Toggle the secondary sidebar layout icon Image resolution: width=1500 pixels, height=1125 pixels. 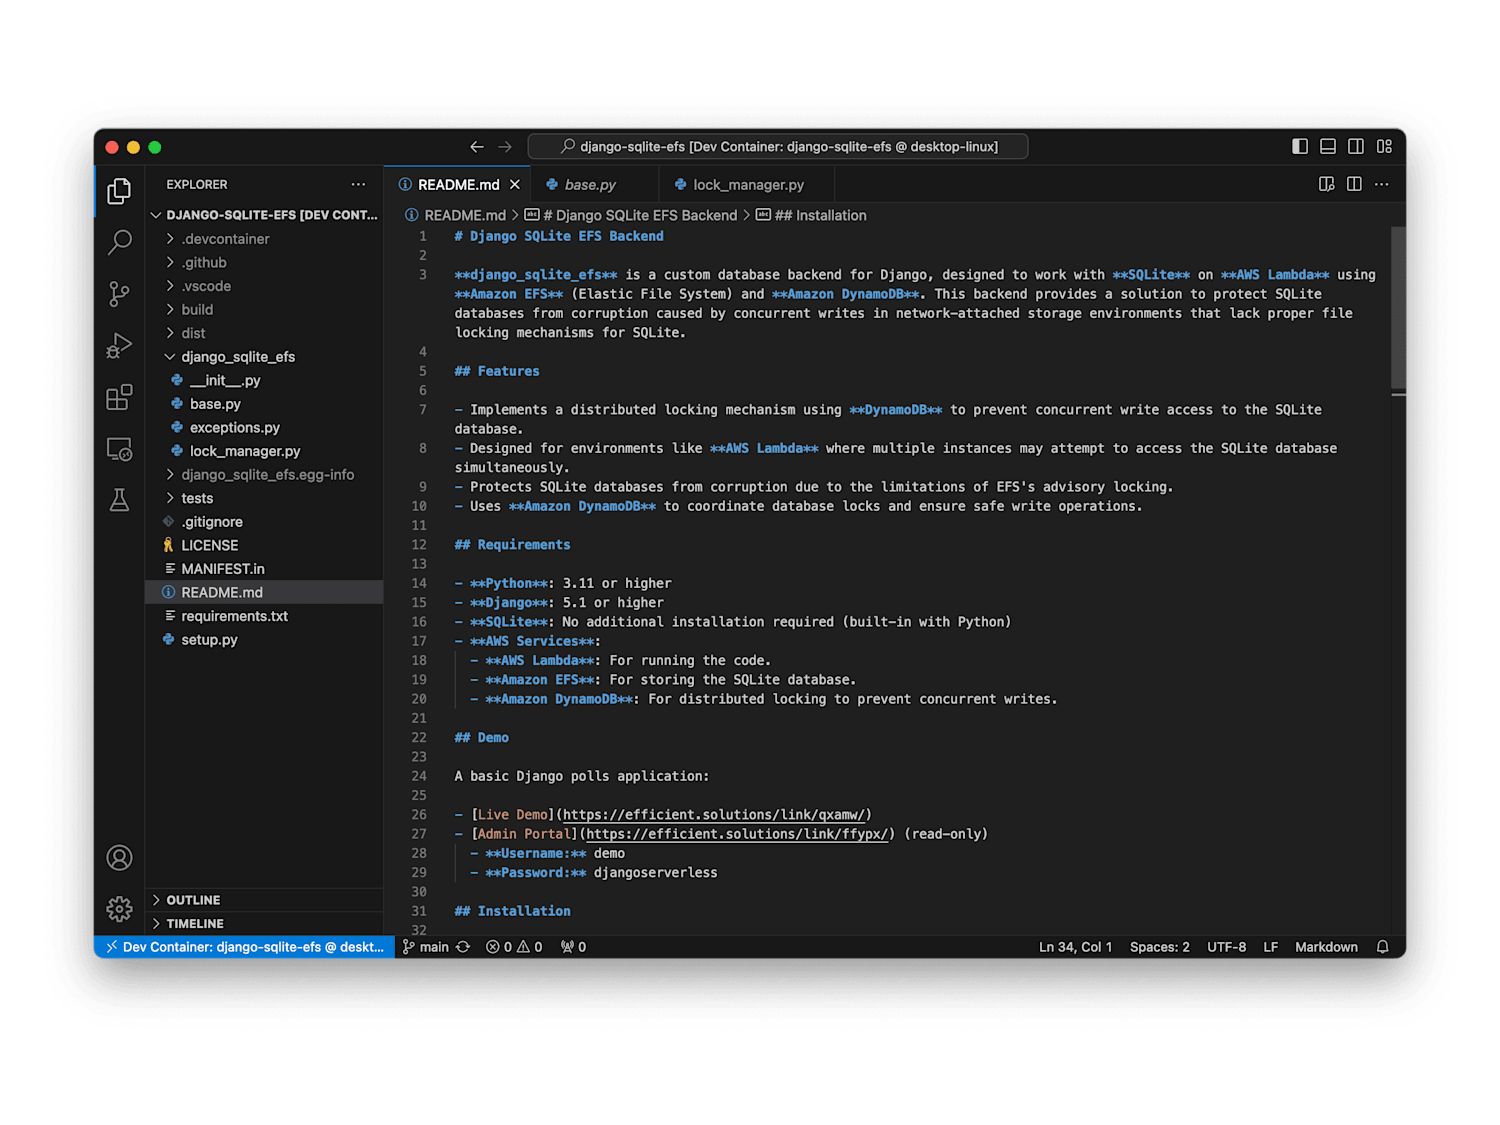coord(1356,146)
